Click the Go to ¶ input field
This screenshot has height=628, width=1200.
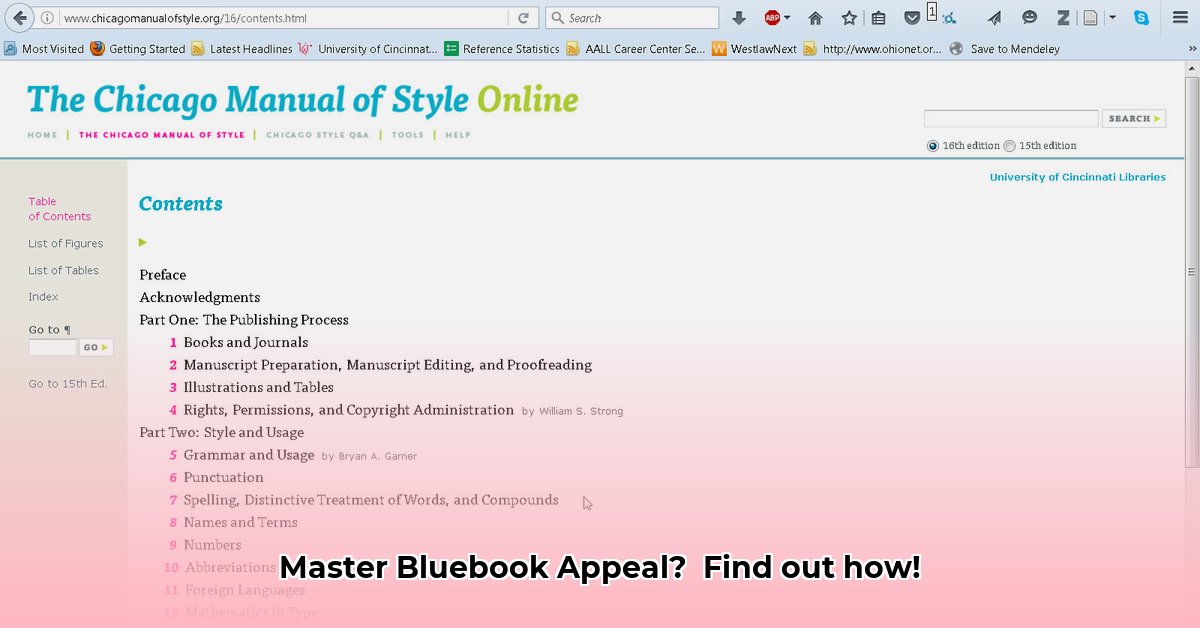(x=52, y=348)
